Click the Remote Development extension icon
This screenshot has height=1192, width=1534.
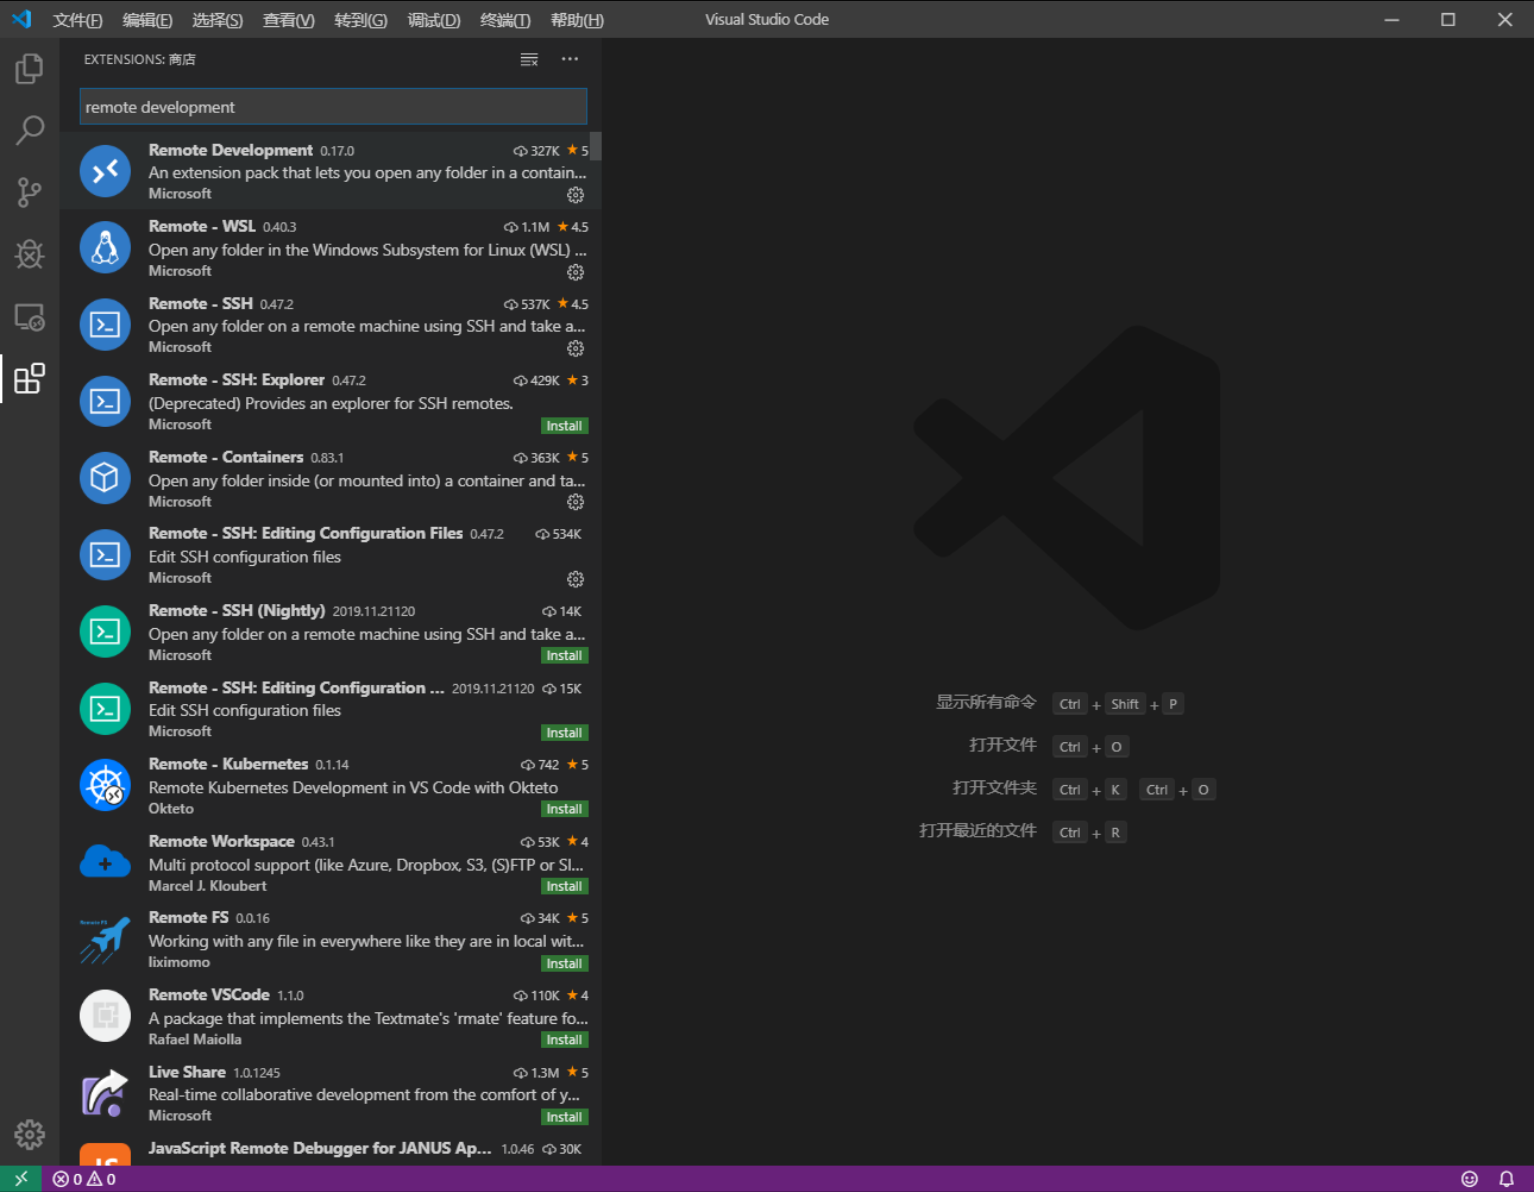tap(105, 171)
